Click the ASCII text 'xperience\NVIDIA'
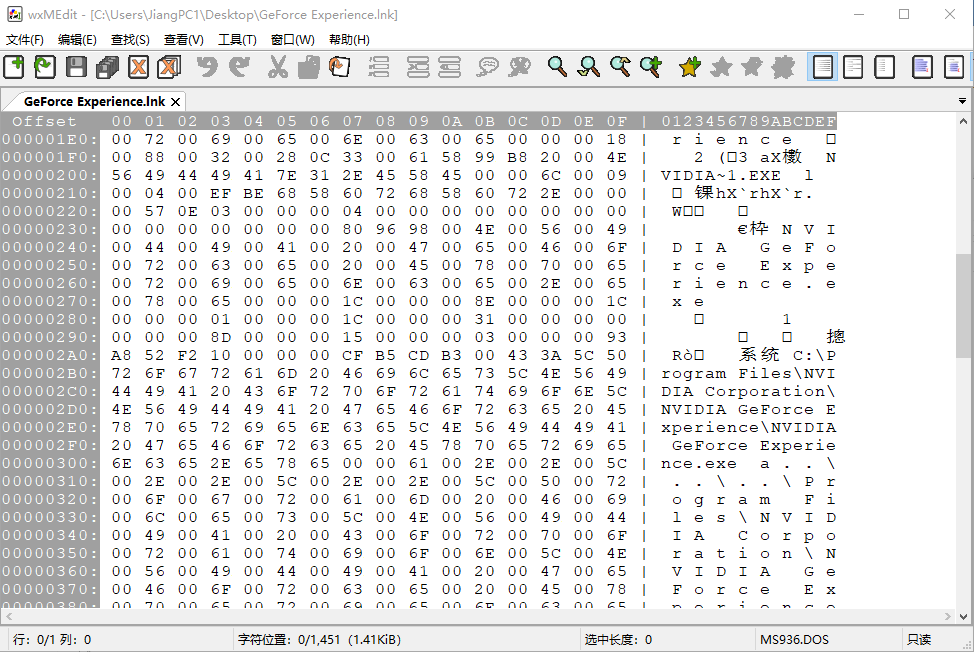The width and height of the screenshot is (974, 652). [749, 427]
